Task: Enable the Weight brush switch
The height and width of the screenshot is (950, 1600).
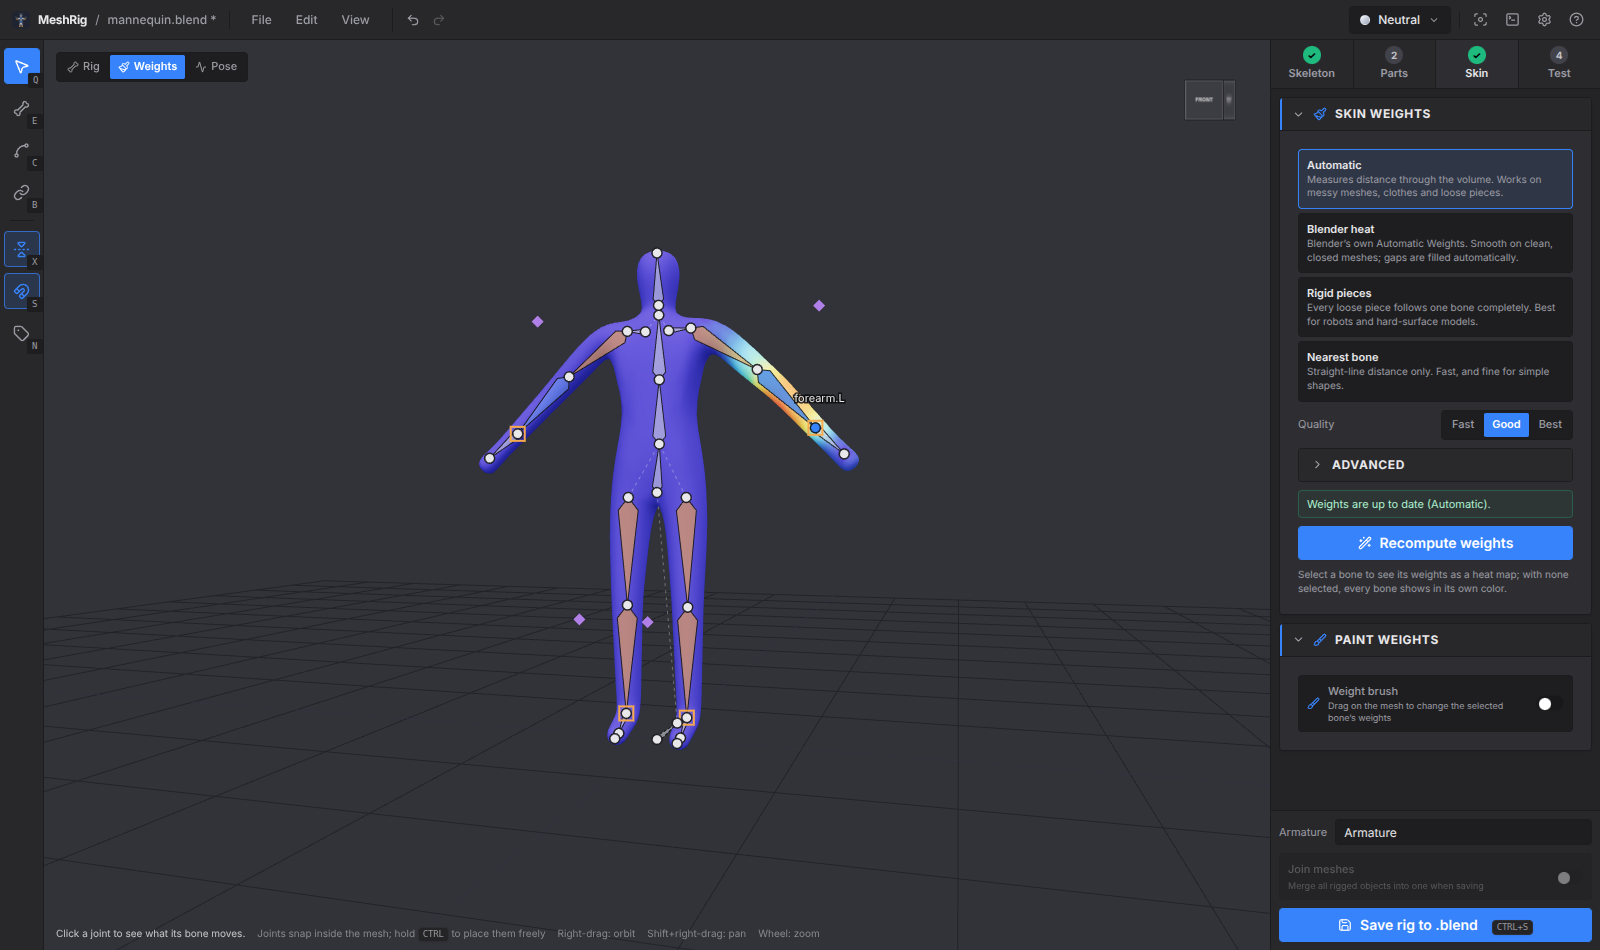Action: [1550, 704]
